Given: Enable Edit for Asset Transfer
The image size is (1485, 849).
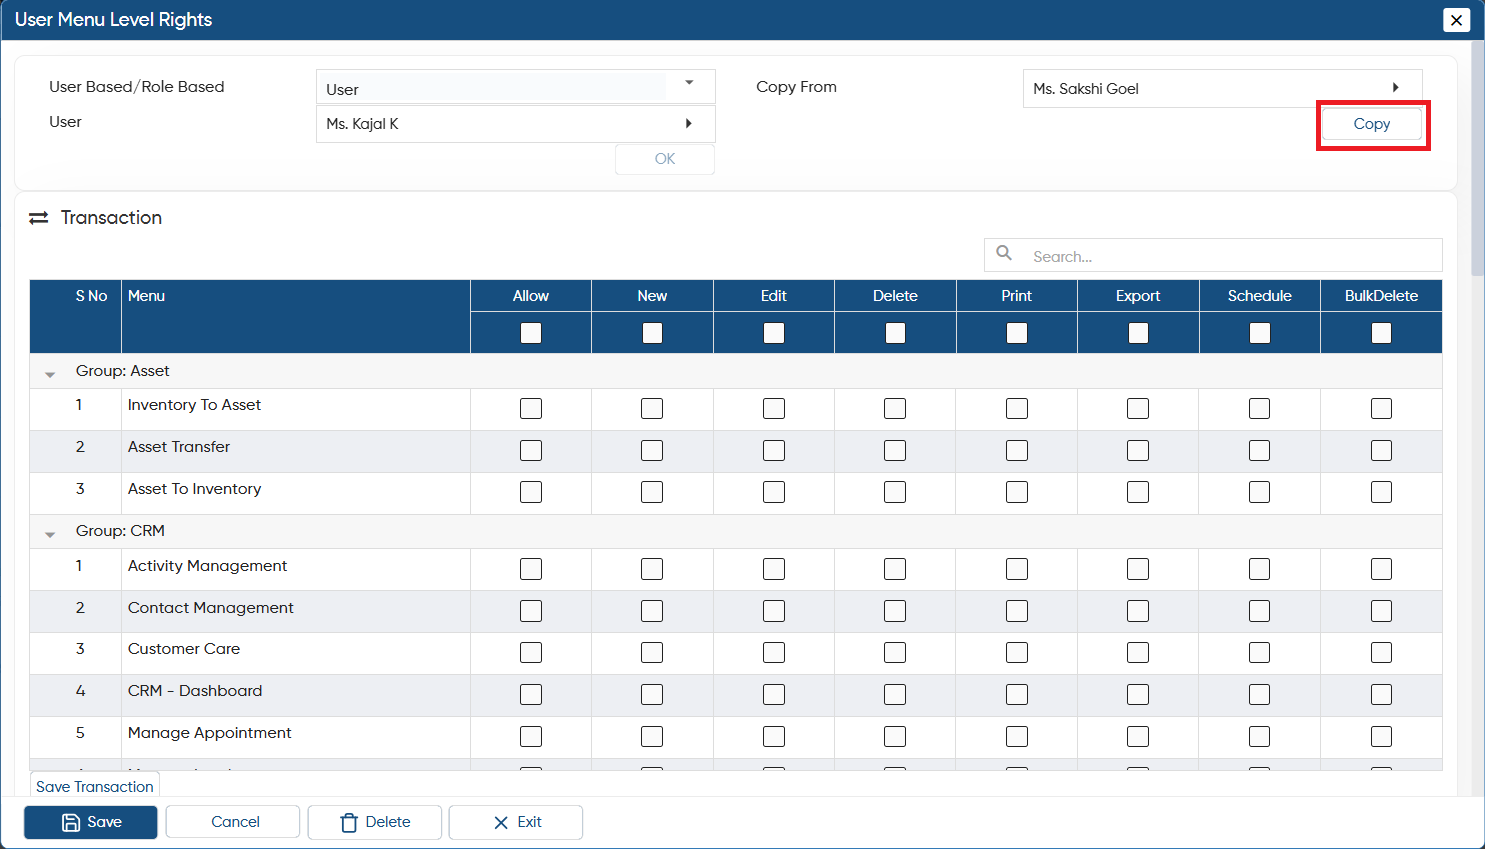Looking at the screenshot, I should pyautogui.click(x=774, y=451).
